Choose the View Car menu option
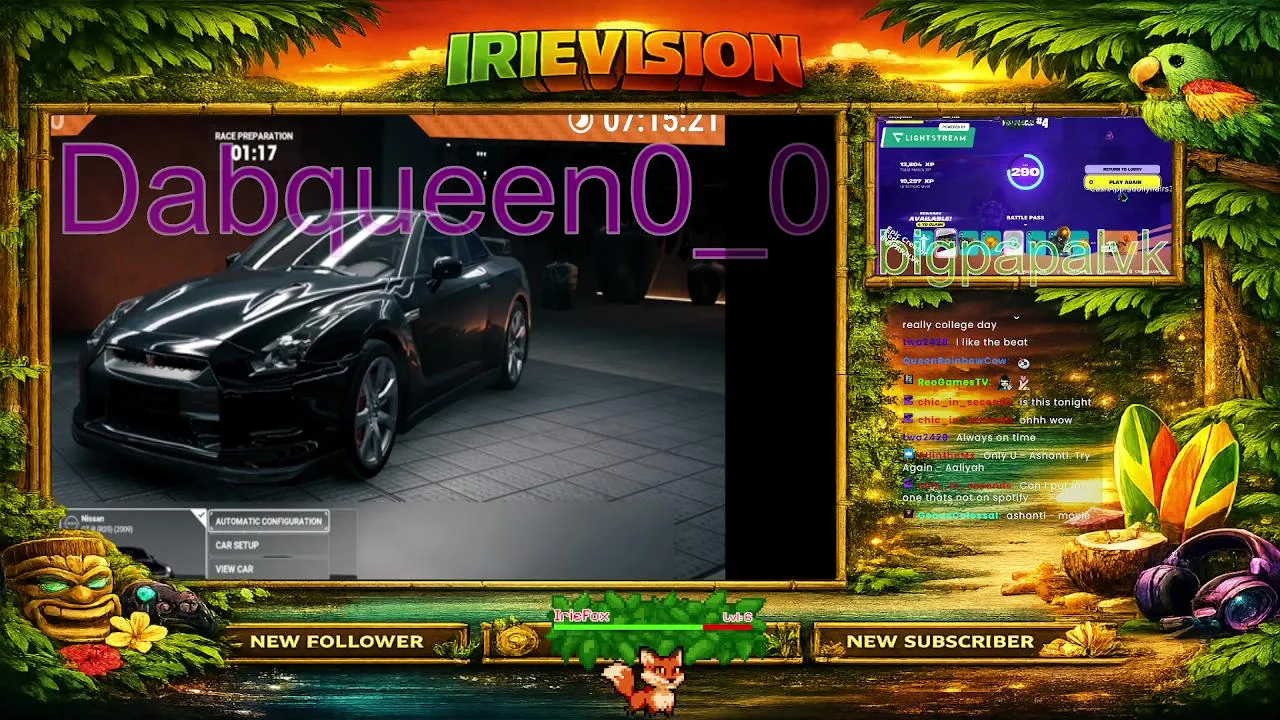 (268, 569)
